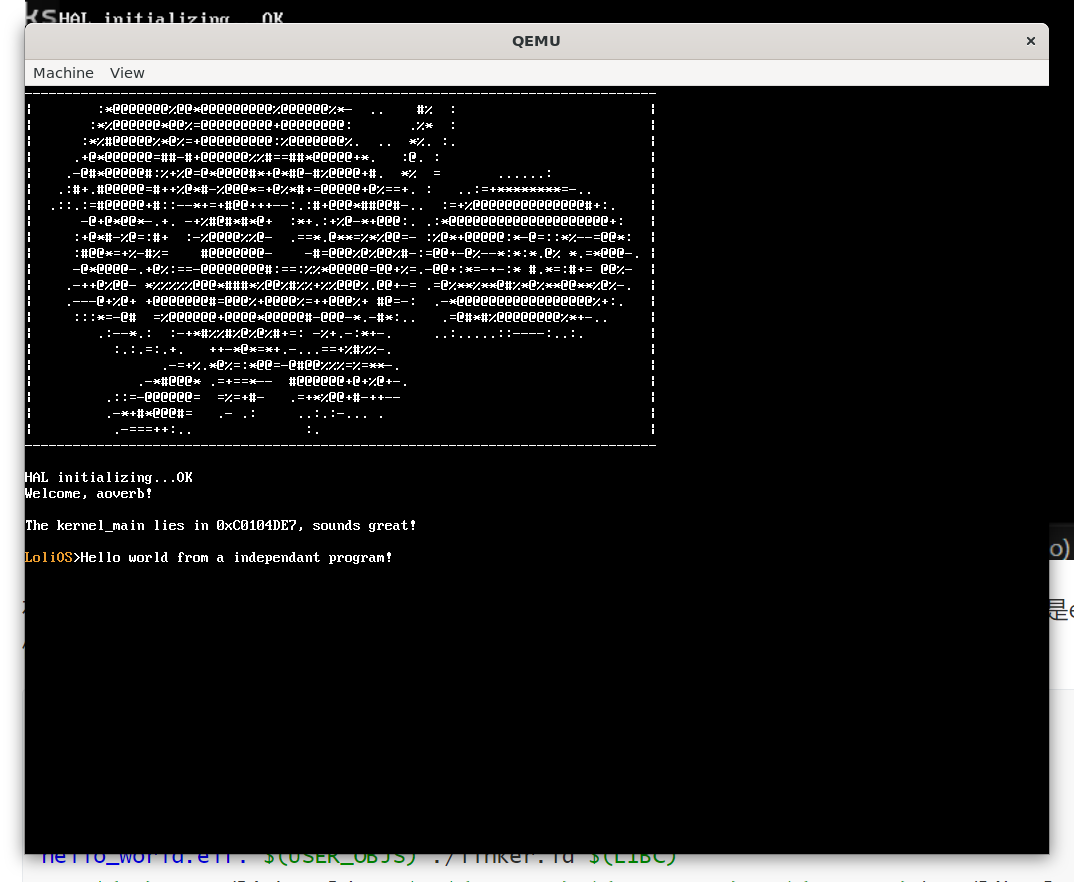This screenshot has height=882, width=1074.
Task: Click the Chinese character visible at right edge
Action: coord(1059,610)
